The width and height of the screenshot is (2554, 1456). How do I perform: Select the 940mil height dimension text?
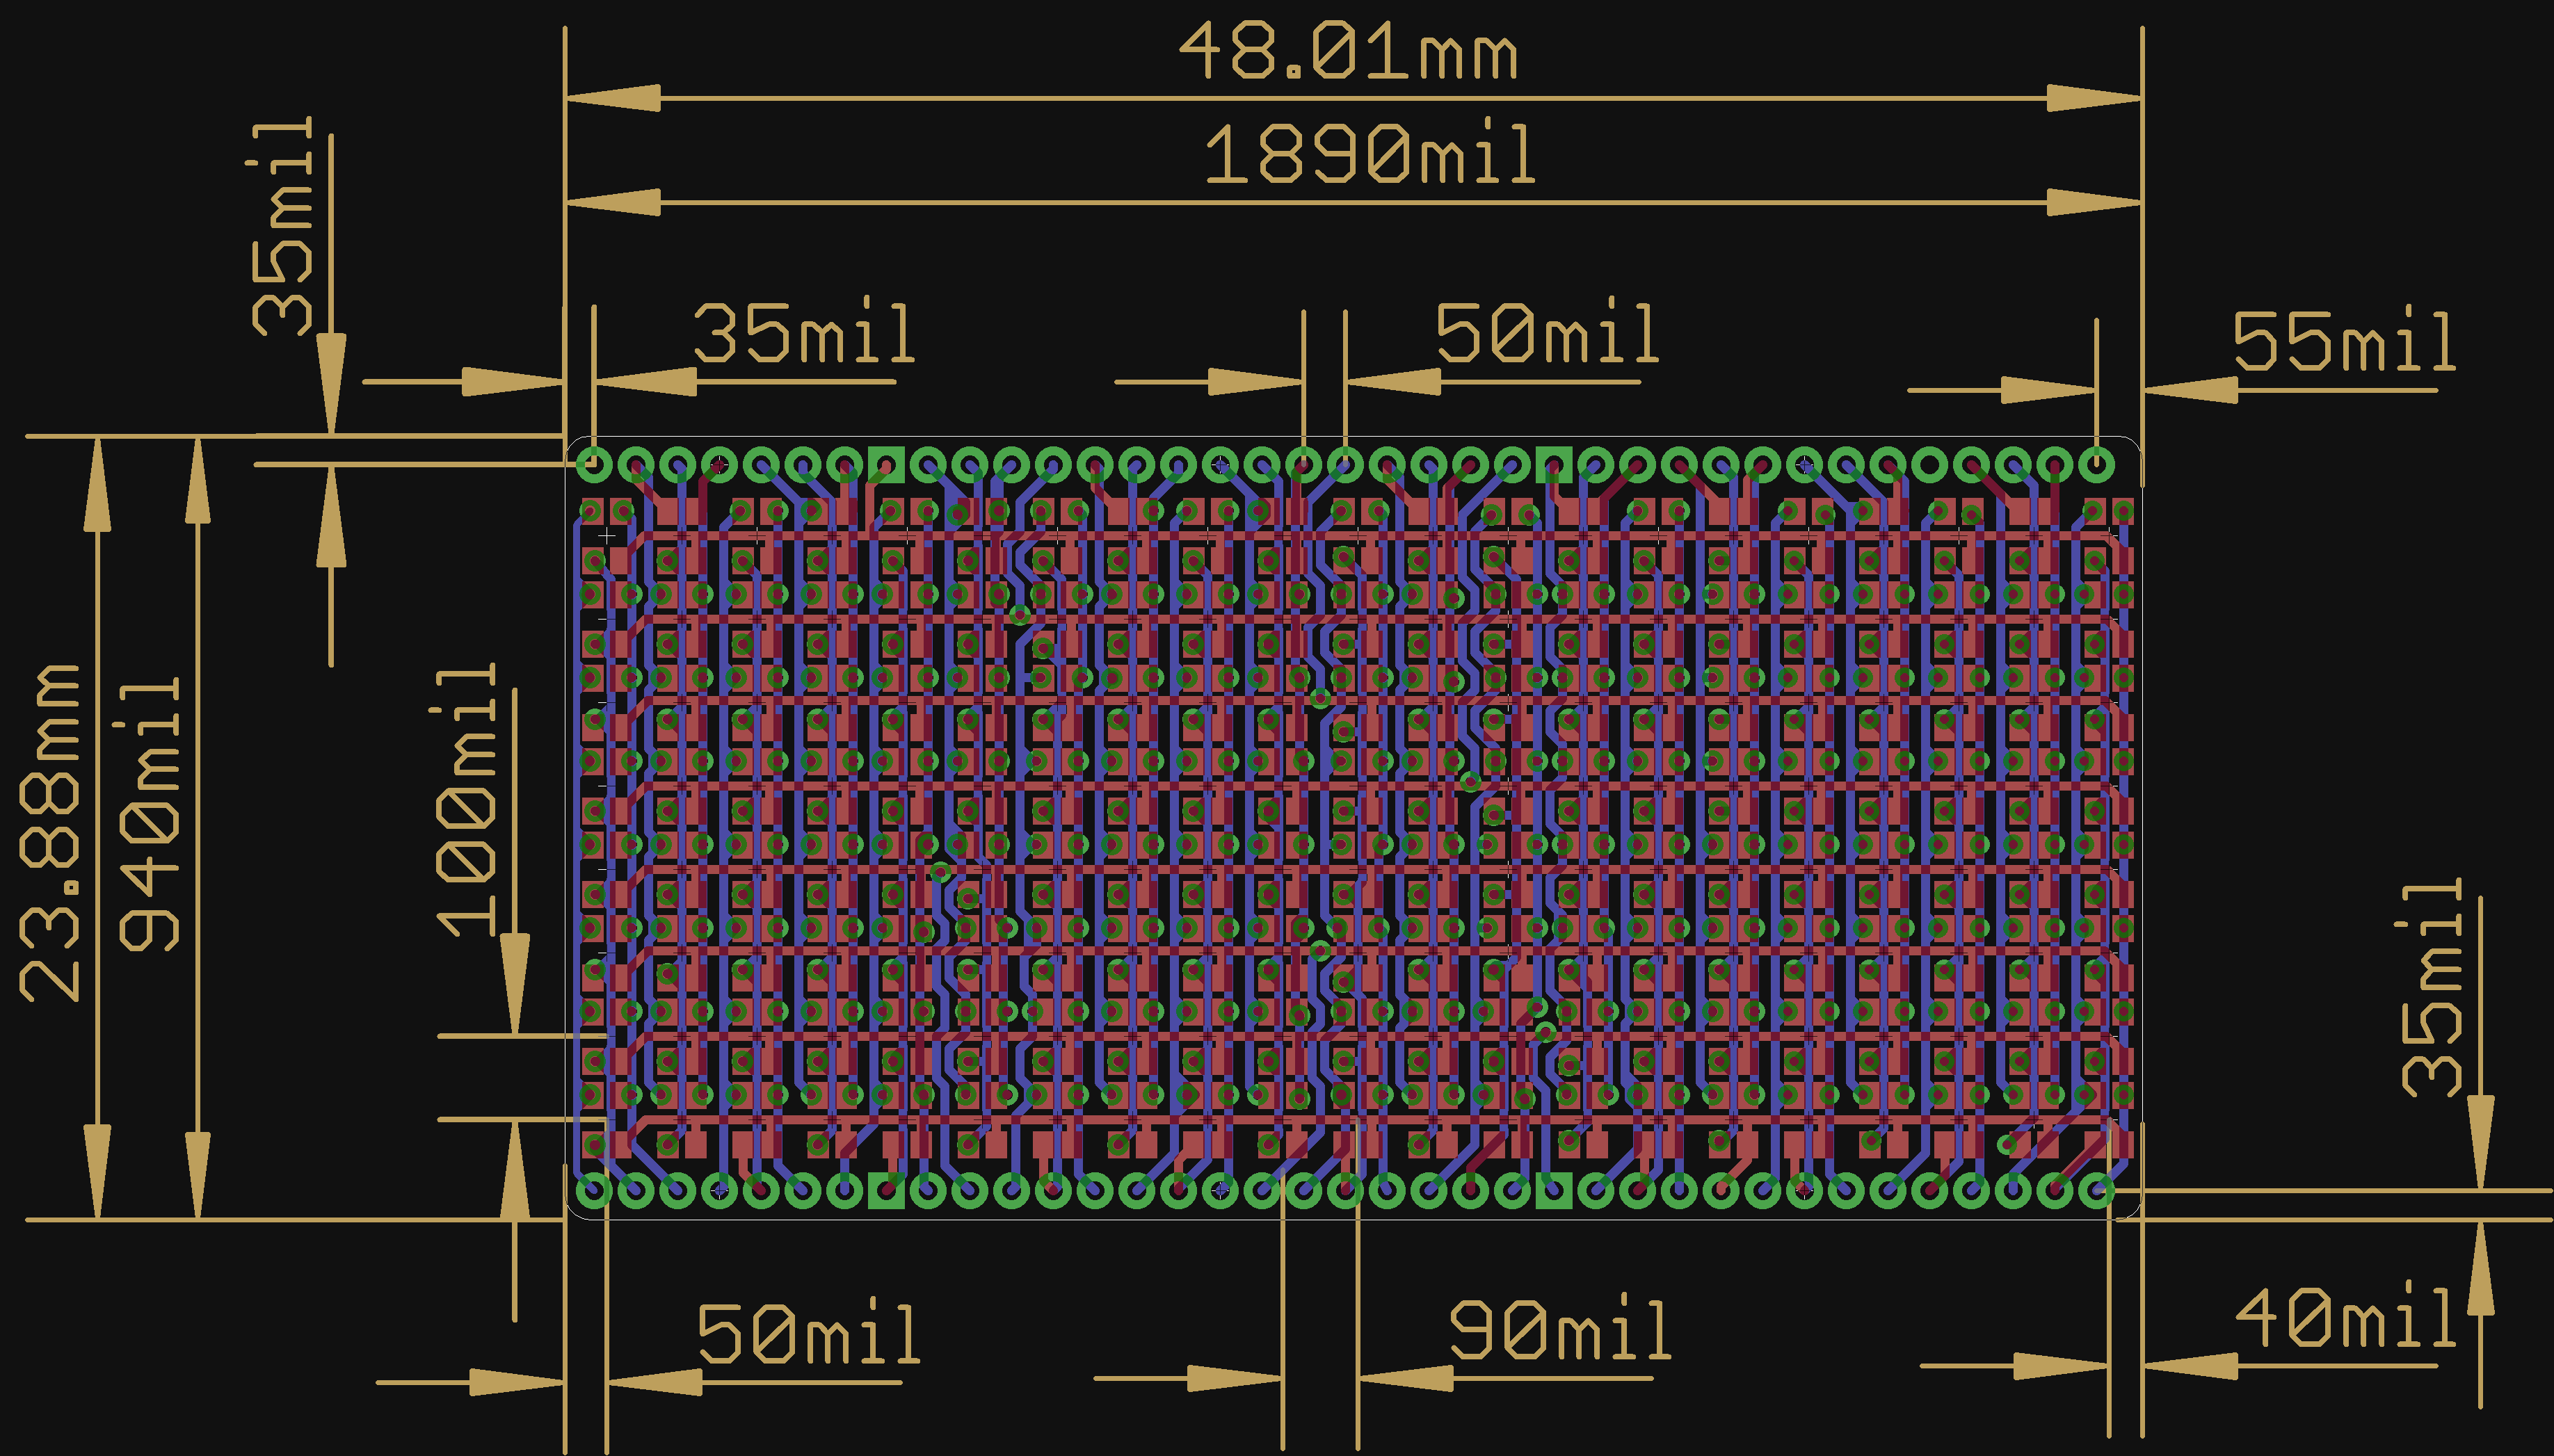click(149, 814)
